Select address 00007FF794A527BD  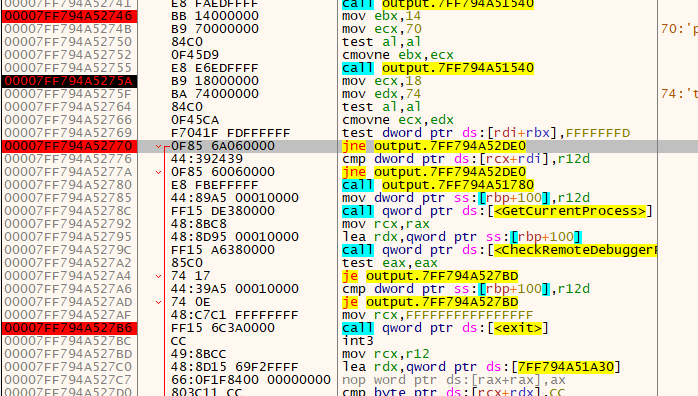[69, 354]
